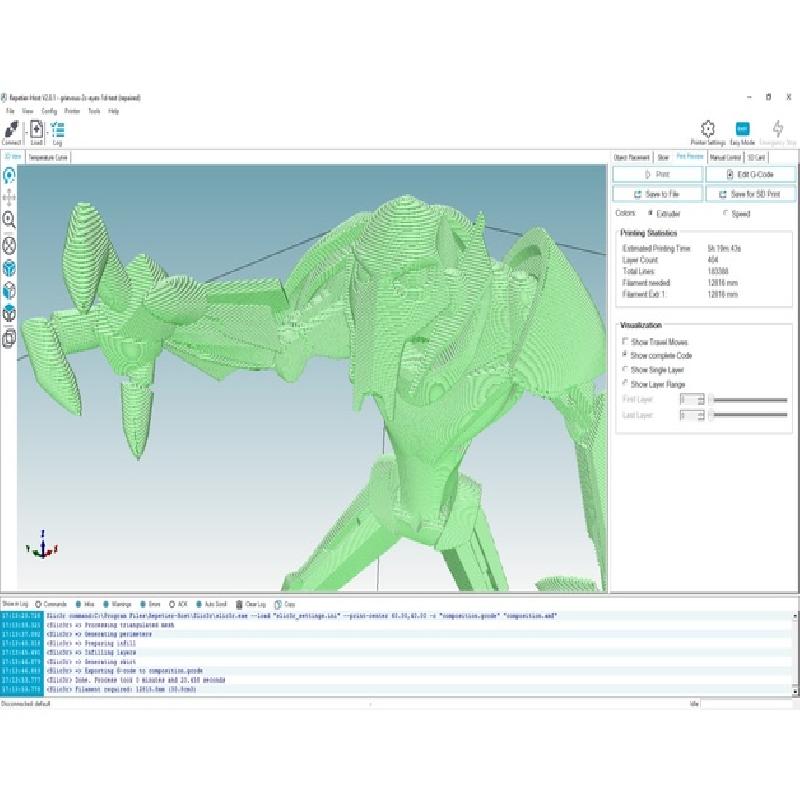Click the Connect printer icon
The height and width of the screenshot is (800, 800).
[11, 130]
